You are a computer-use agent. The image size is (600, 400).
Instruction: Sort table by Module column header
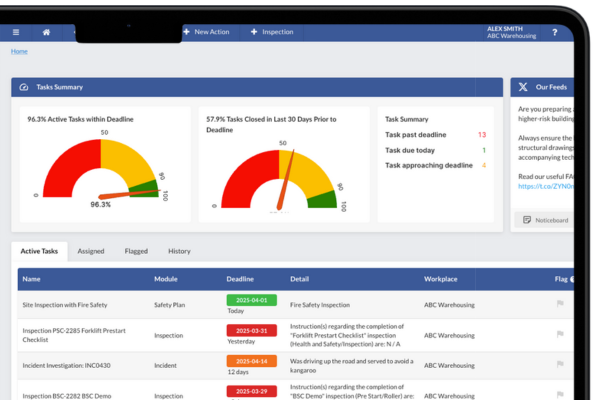tap(166, 279)
